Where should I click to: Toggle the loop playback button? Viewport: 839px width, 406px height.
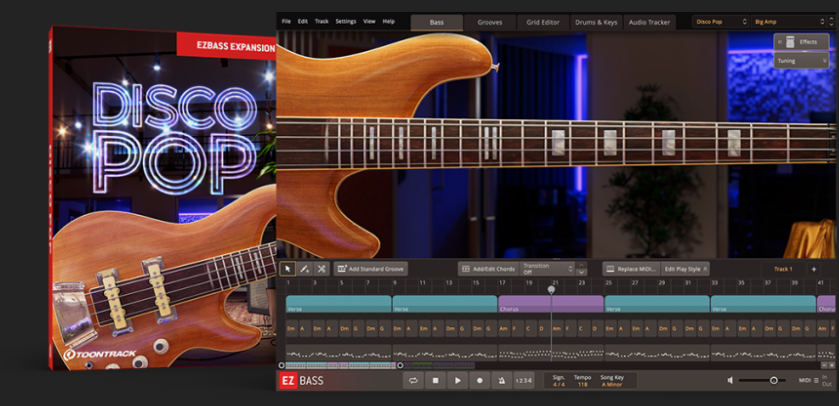pyautogui.click(x=413, y=380)
